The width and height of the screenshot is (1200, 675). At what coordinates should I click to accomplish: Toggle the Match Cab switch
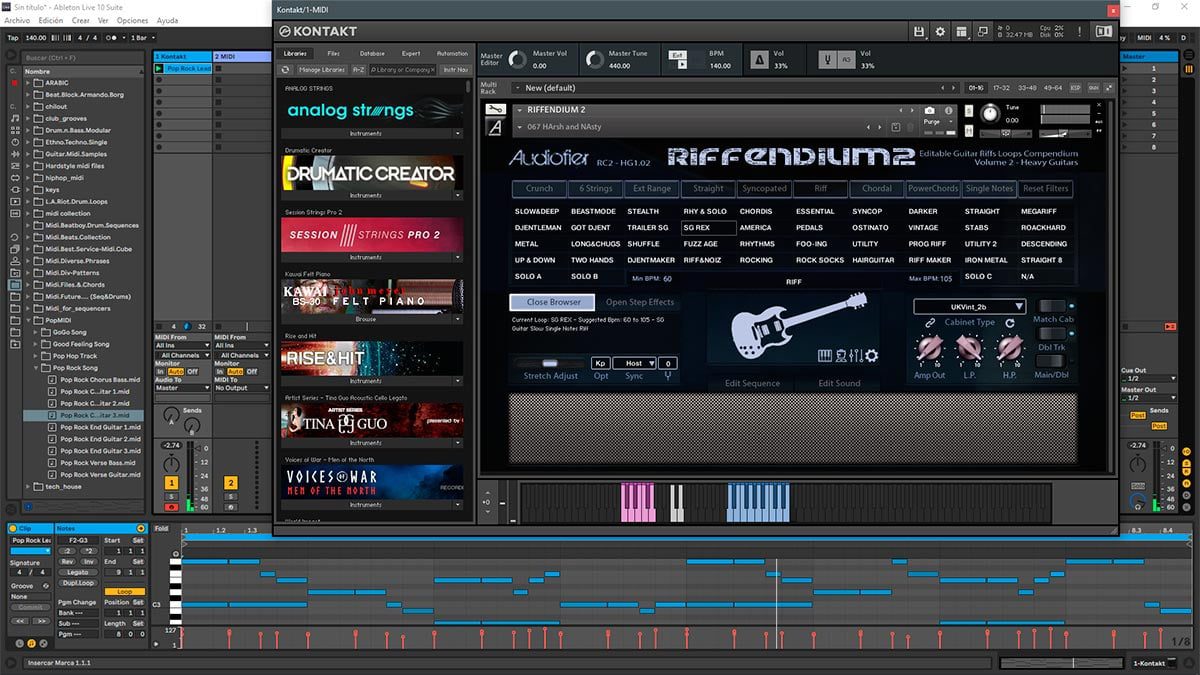point(1050,306)
